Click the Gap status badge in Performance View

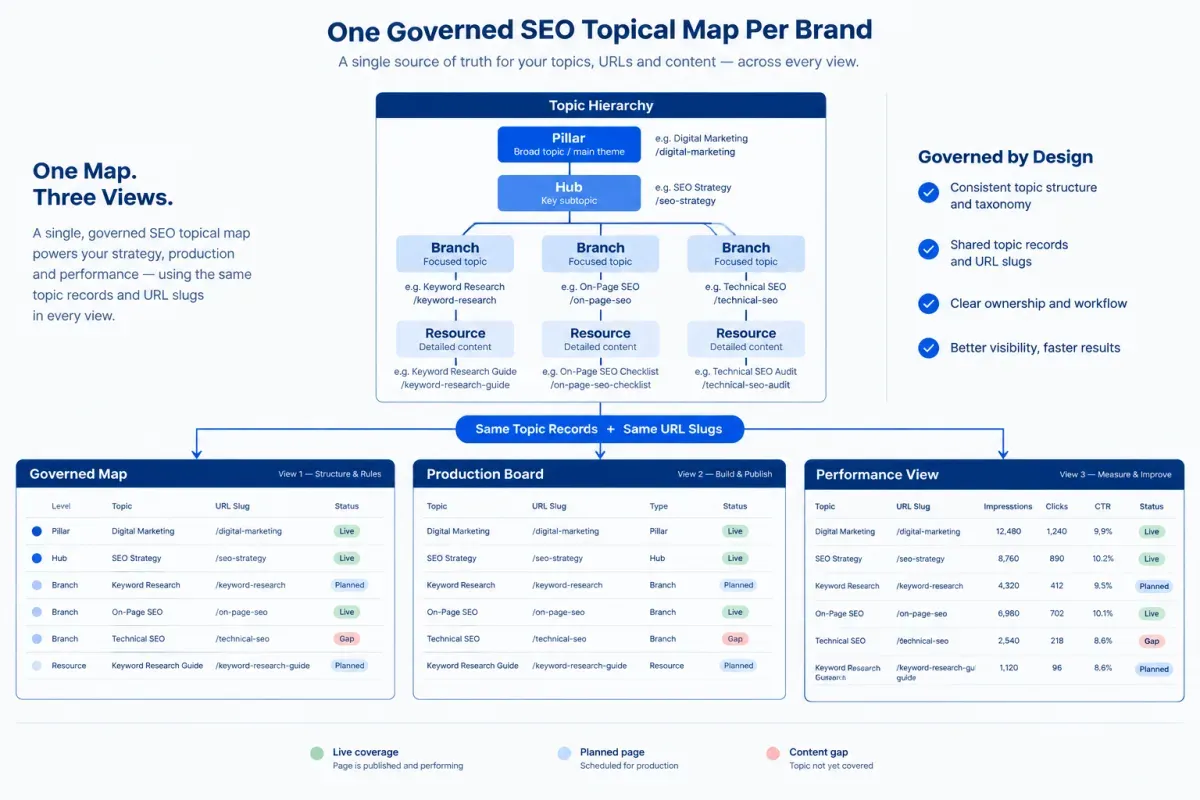pyautogui.click(x=1151, y=641)
